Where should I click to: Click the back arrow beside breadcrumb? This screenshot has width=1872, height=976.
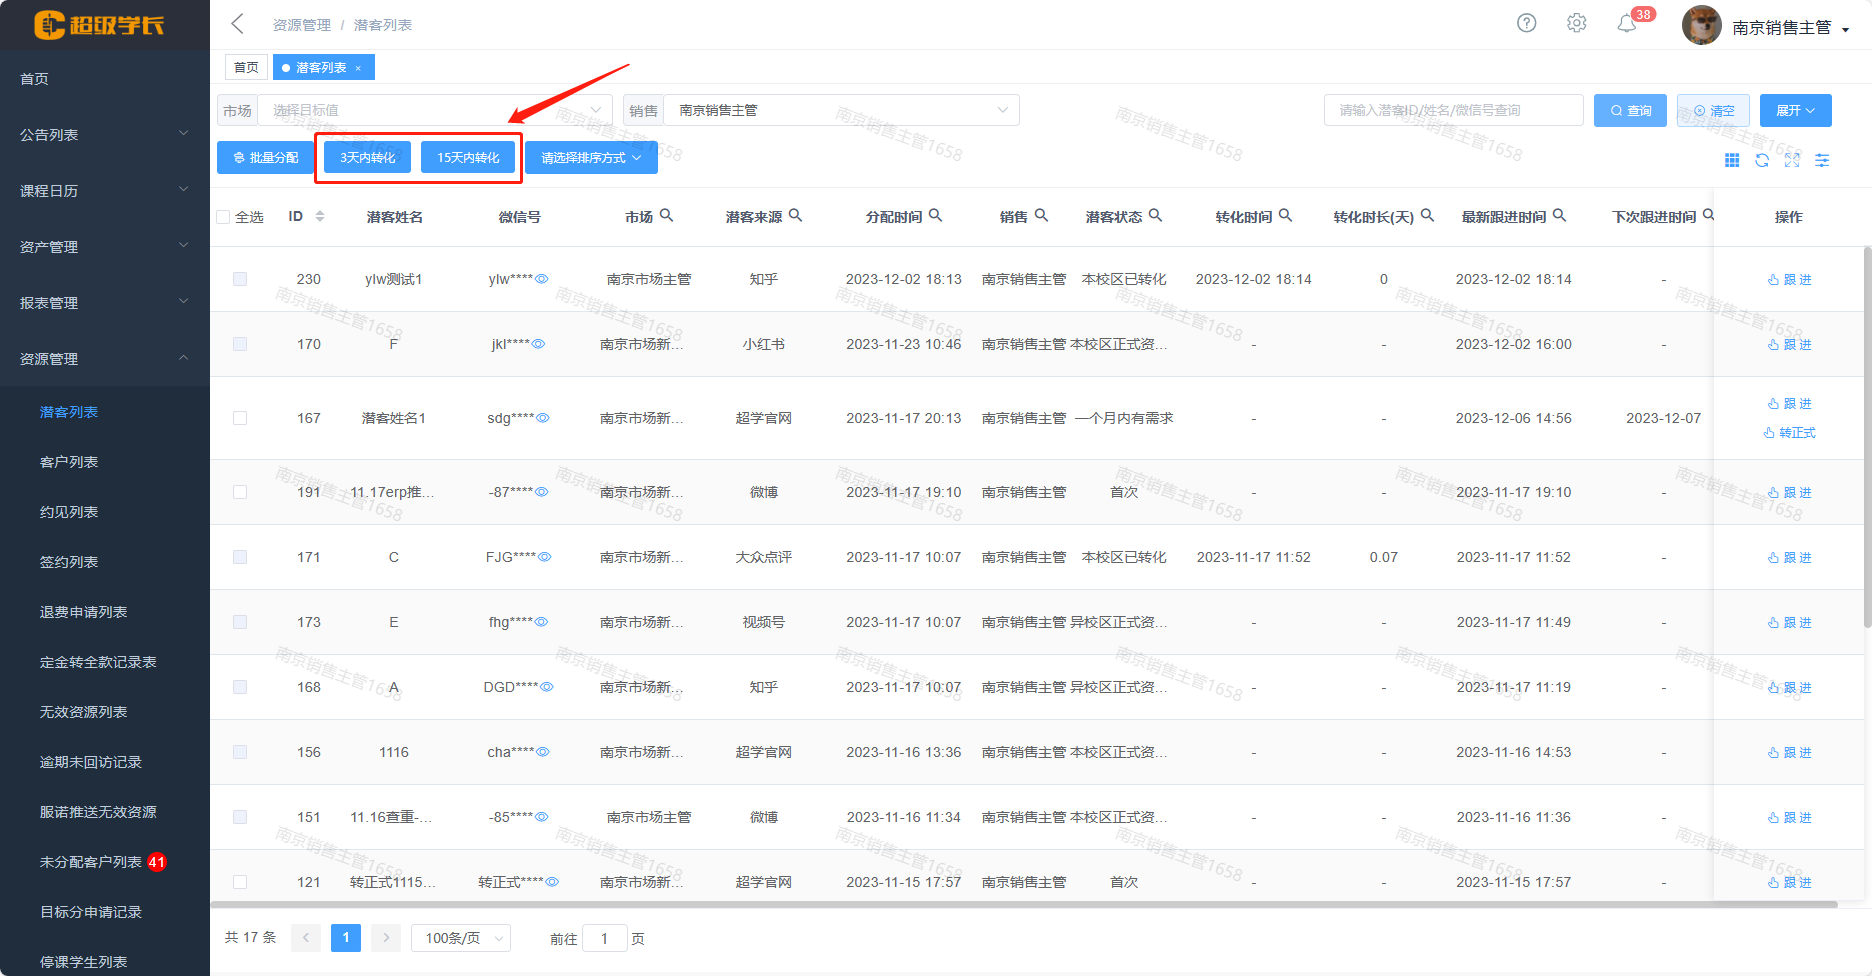click(238, 24)
